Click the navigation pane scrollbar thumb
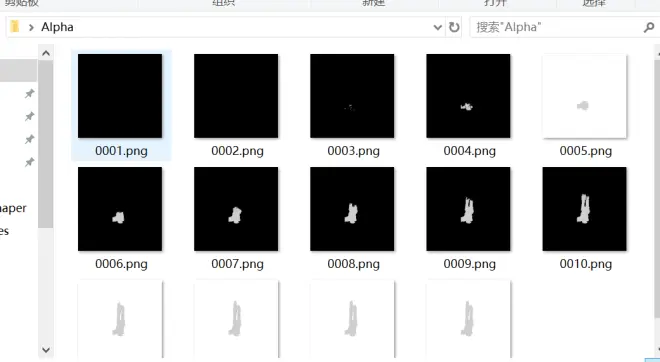The image size is (660, 362). [45, 144]
